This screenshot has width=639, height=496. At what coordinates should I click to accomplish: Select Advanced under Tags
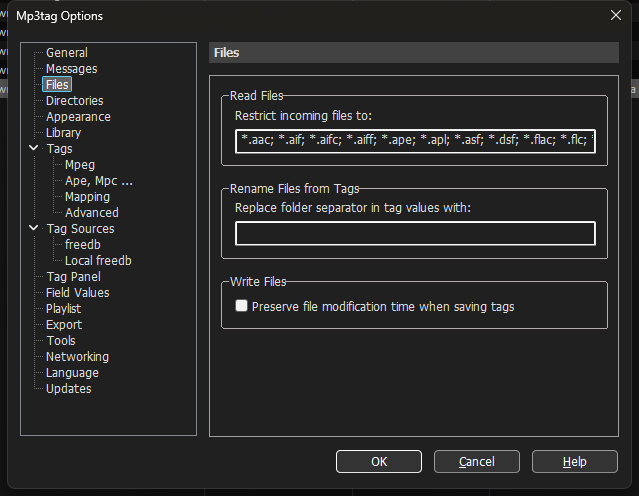[92, 212]
